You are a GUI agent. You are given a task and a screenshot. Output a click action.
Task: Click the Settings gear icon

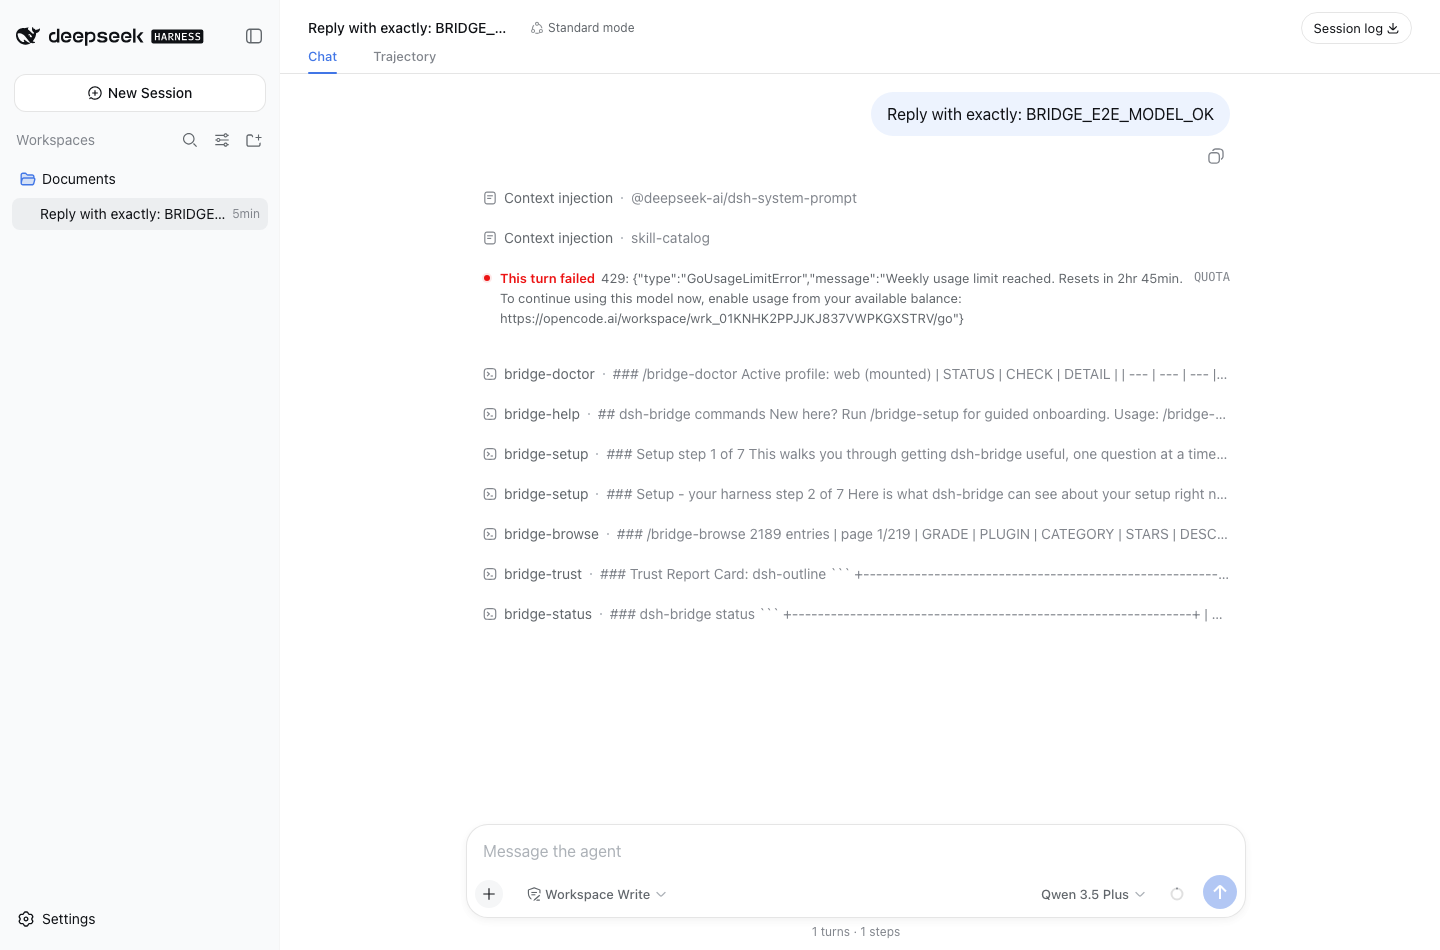(27, 919)
